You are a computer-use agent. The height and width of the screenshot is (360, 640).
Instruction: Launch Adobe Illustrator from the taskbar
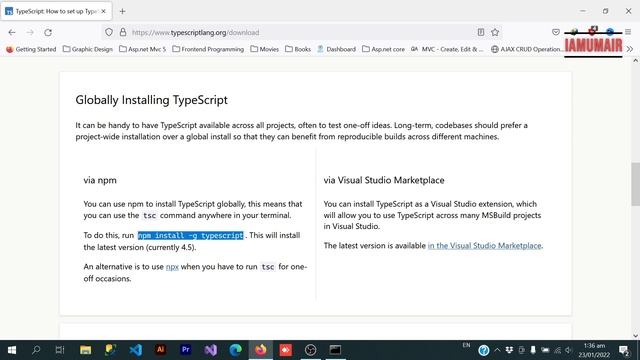160,350
